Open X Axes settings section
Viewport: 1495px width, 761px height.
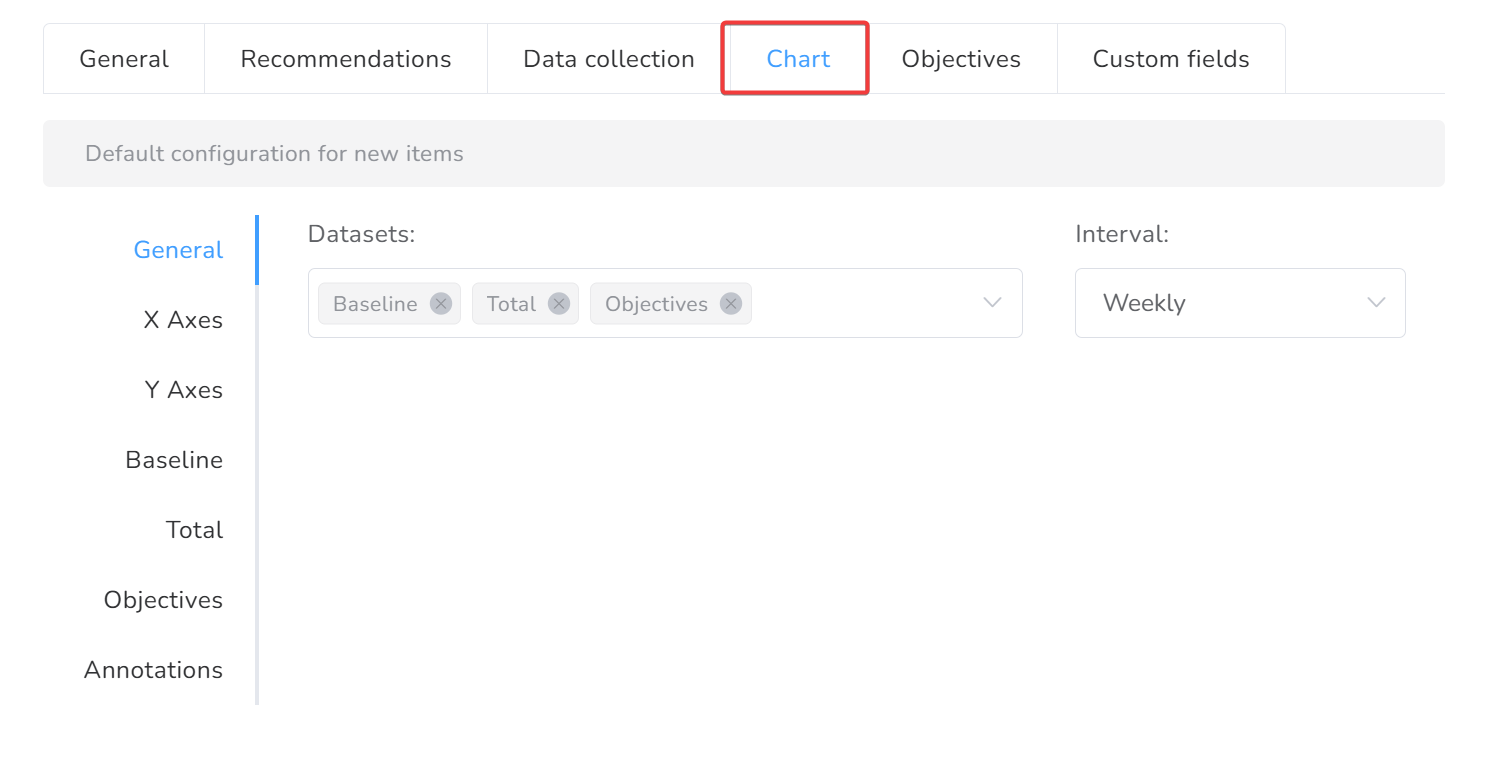(183, 320)
